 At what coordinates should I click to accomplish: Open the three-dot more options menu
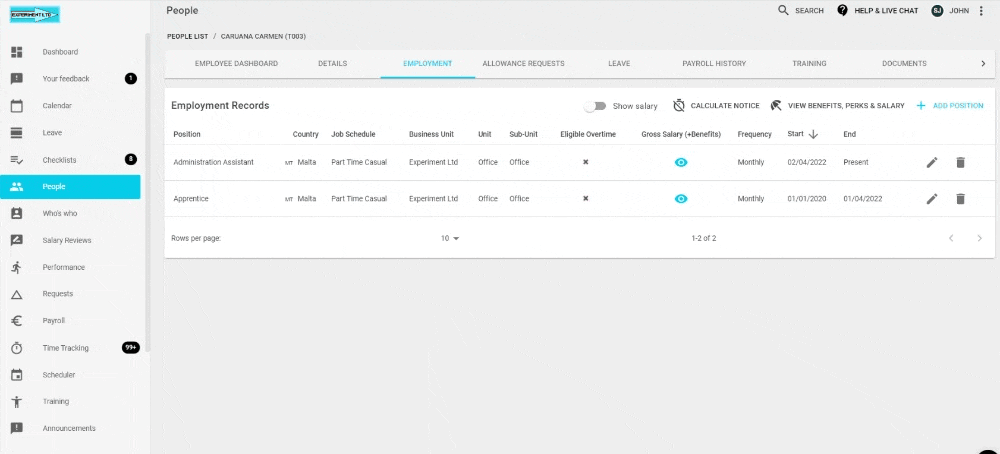tap(981, 11)
